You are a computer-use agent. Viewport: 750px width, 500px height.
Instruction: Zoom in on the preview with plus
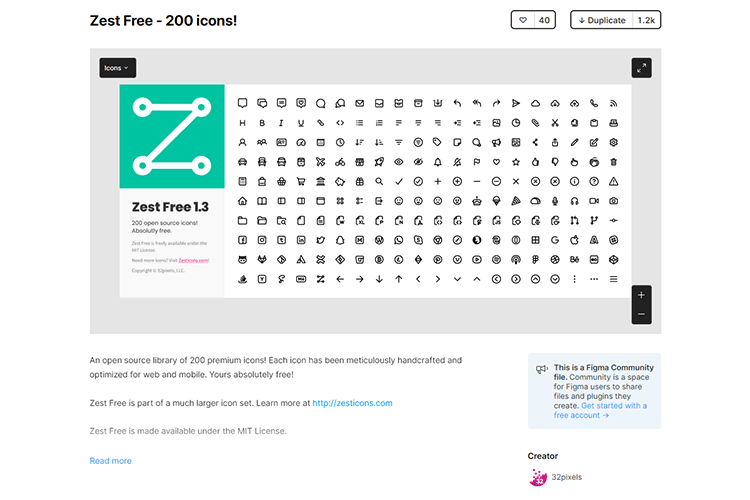point(641,295)
